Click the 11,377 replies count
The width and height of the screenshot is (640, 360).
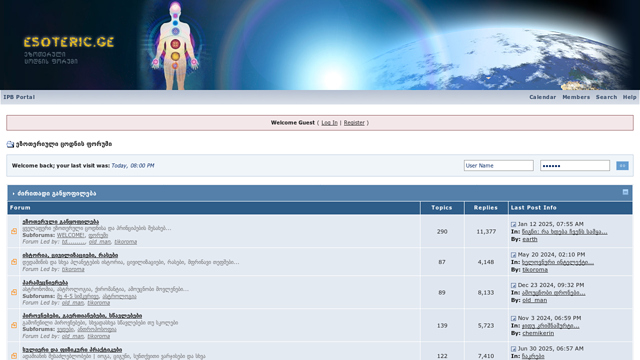click(x=486, y=231)
